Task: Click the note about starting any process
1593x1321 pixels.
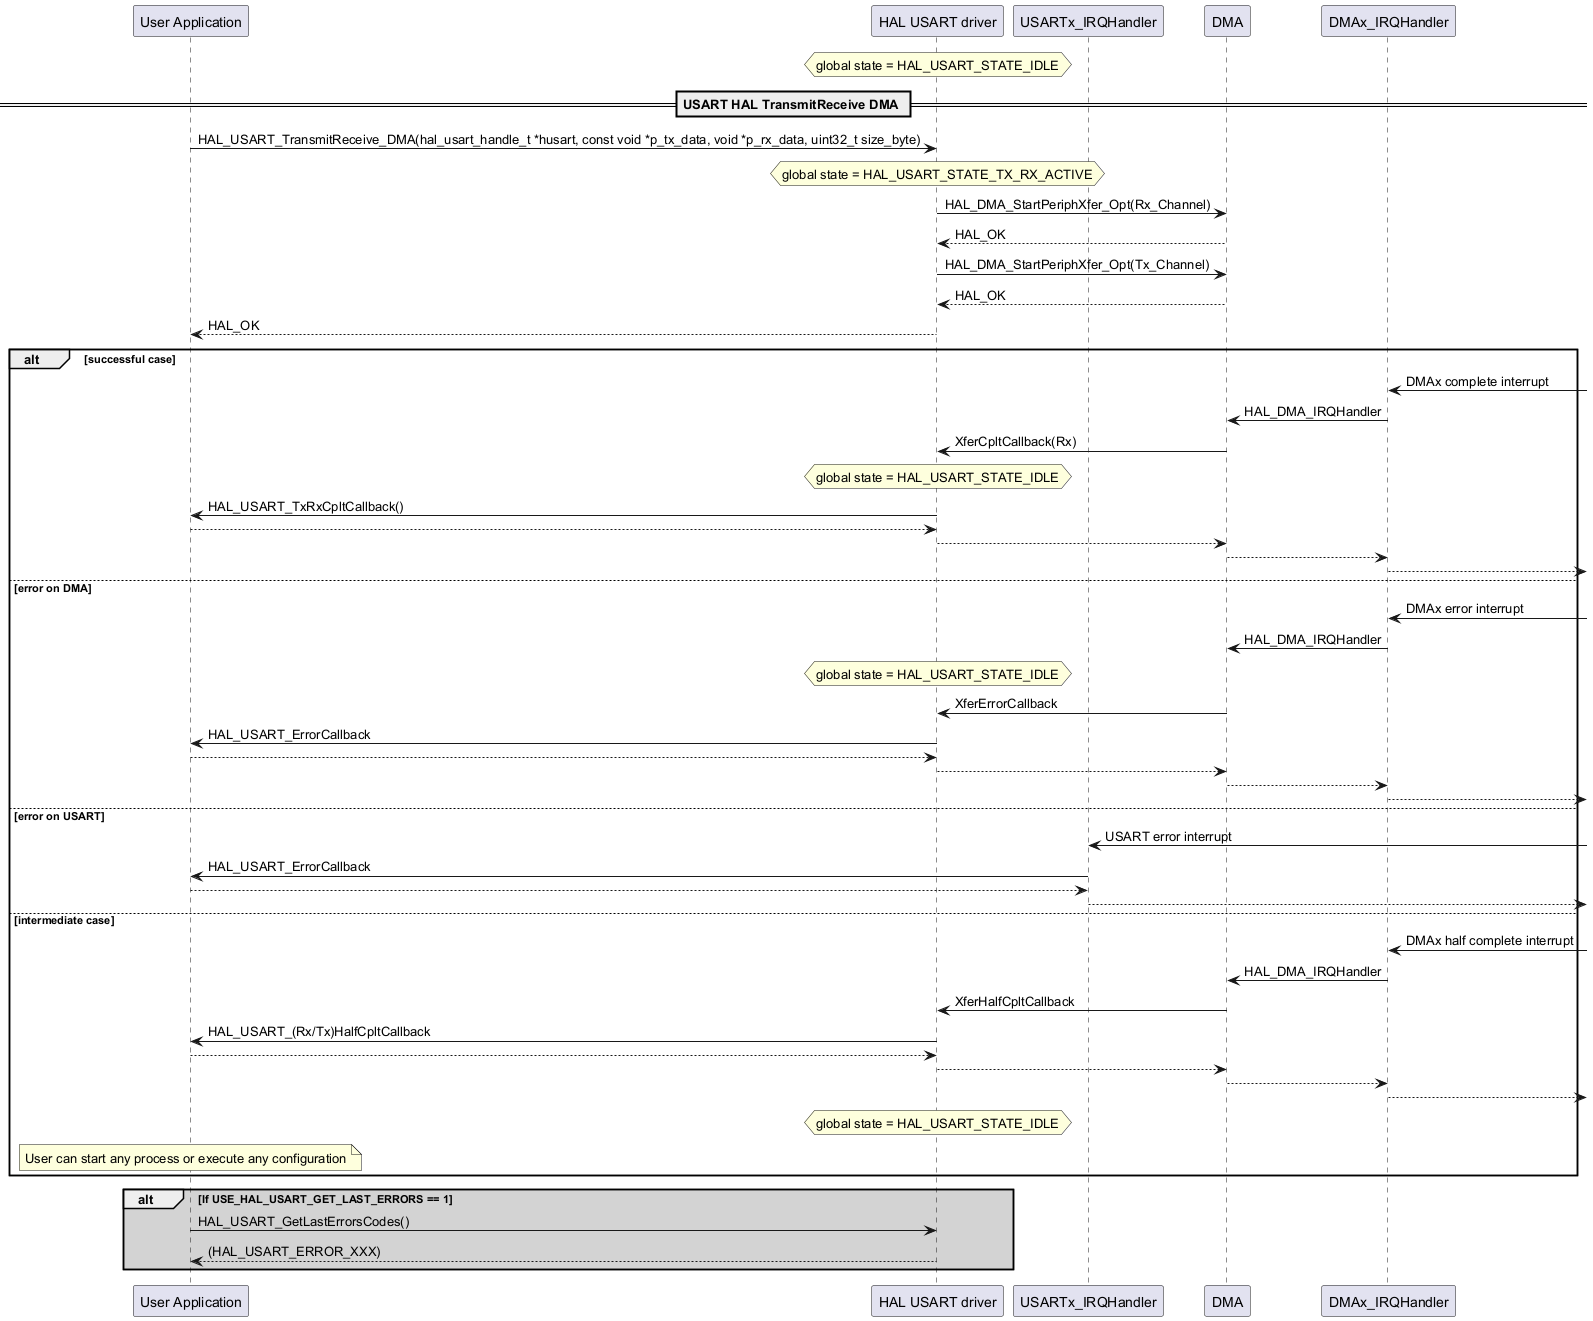Action: pyautogui.click(x=186, y=1159)
